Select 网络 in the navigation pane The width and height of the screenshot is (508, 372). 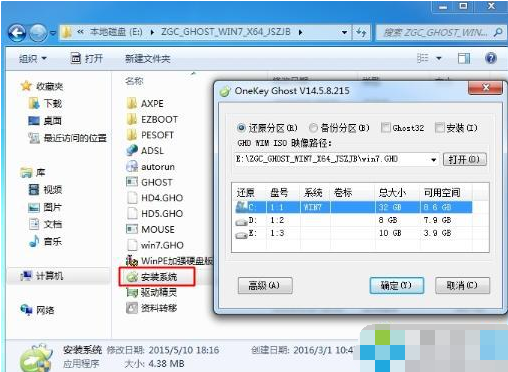pos(37,310)
